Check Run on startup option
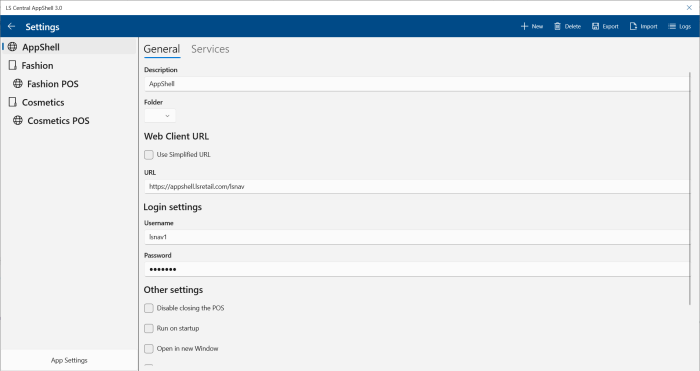700x371 pixels. click(x=149, y=328)
